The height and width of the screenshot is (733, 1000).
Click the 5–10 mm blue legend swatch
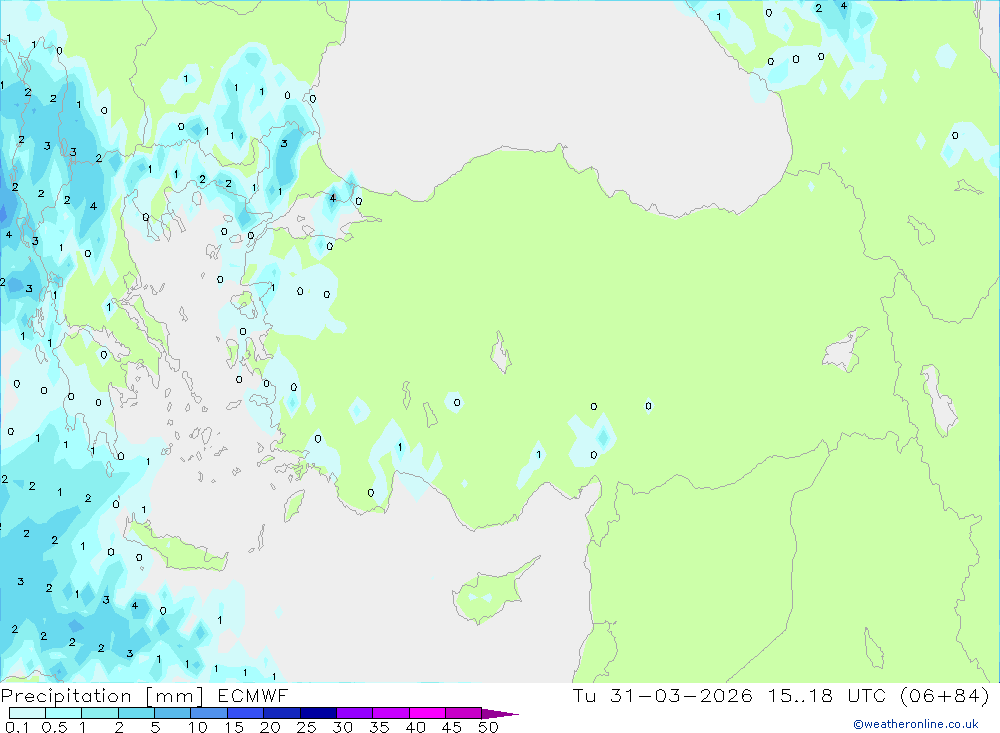[x=173, y=713]
